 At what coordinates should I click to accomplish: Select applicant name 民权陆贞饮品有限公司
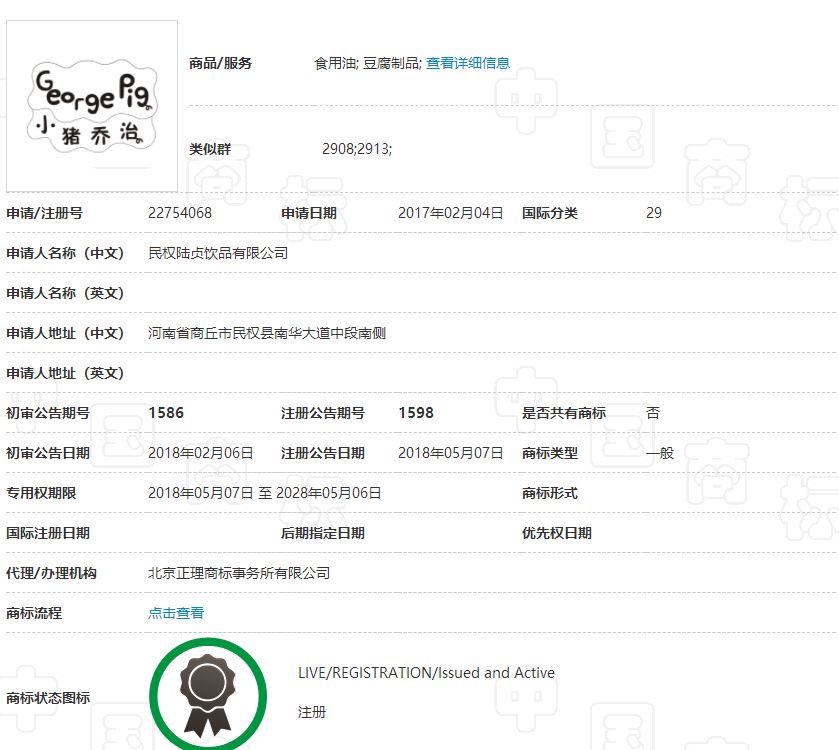point(218,253)
